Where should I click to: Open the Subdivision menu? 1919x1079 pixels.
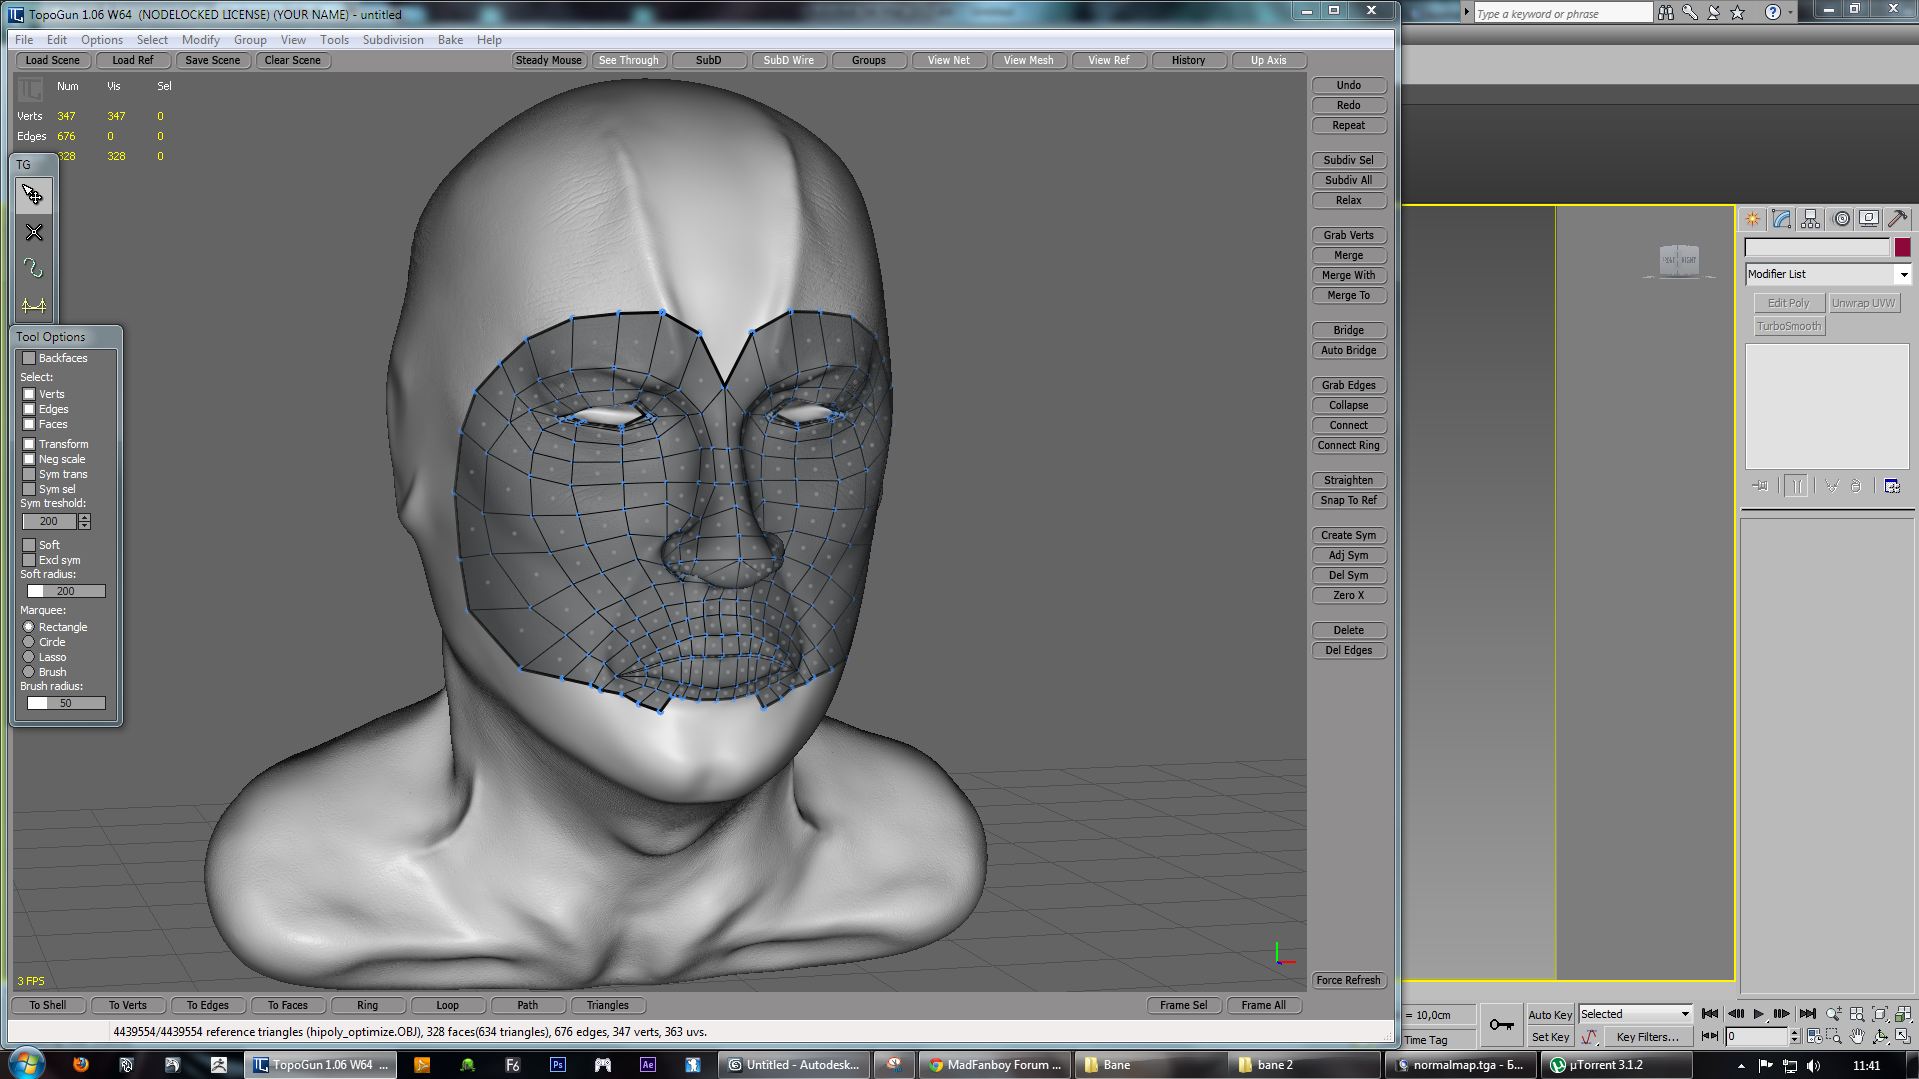[392, 40]
